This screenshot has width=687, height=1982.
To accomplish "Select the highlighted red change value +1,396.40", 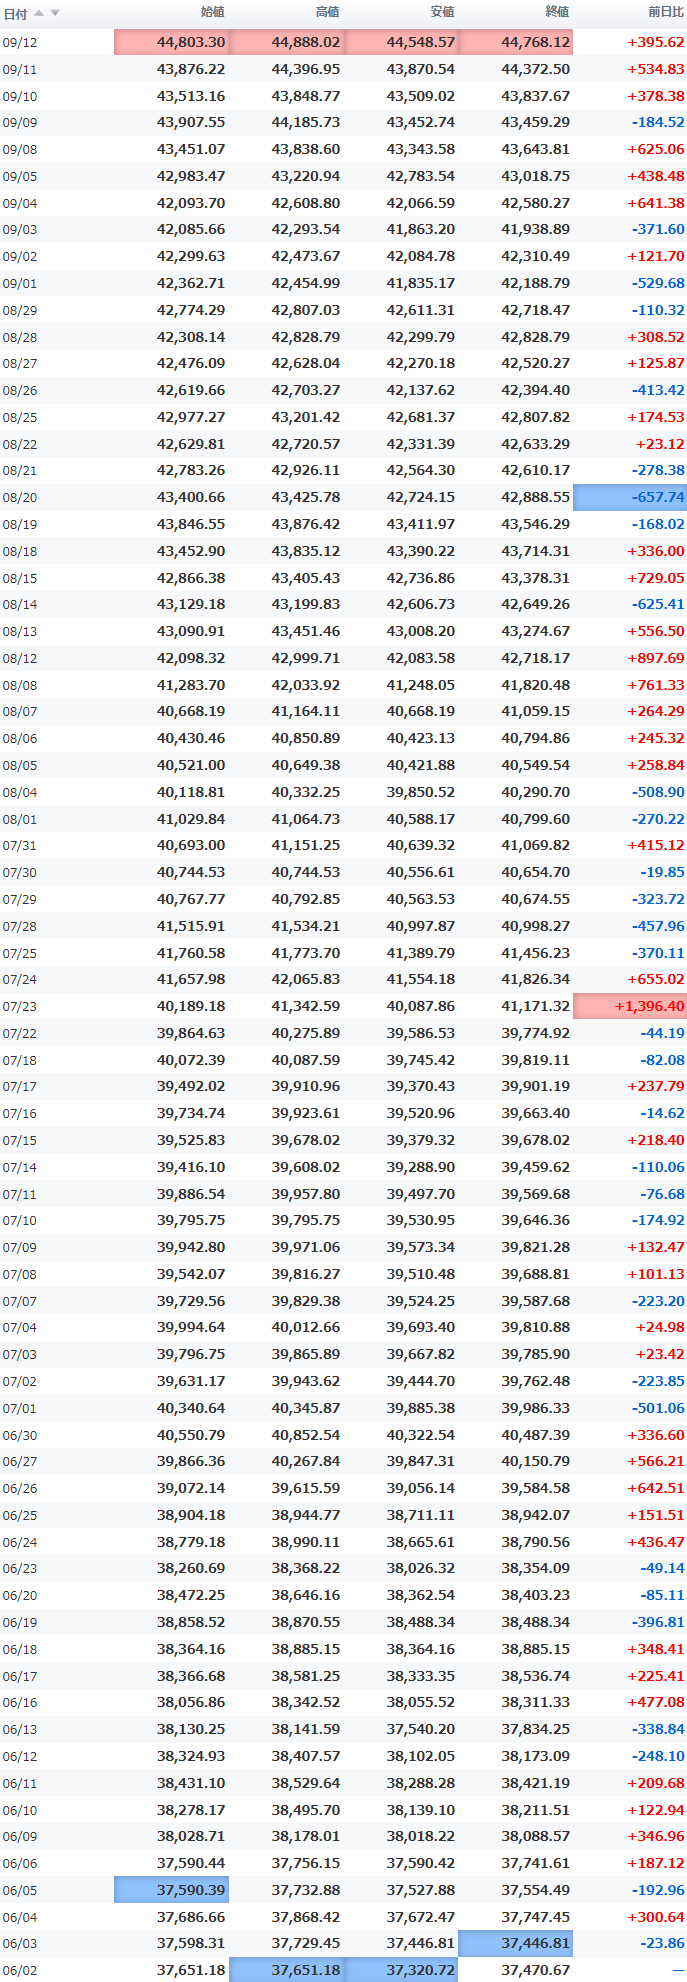I will pyautogui.click(x=630, y=1006).
